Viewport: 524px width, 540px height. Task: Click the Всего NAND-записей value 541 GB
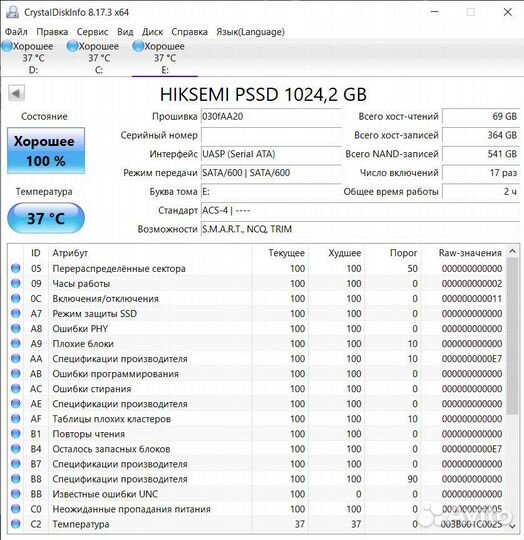click(x=481, y=154)
